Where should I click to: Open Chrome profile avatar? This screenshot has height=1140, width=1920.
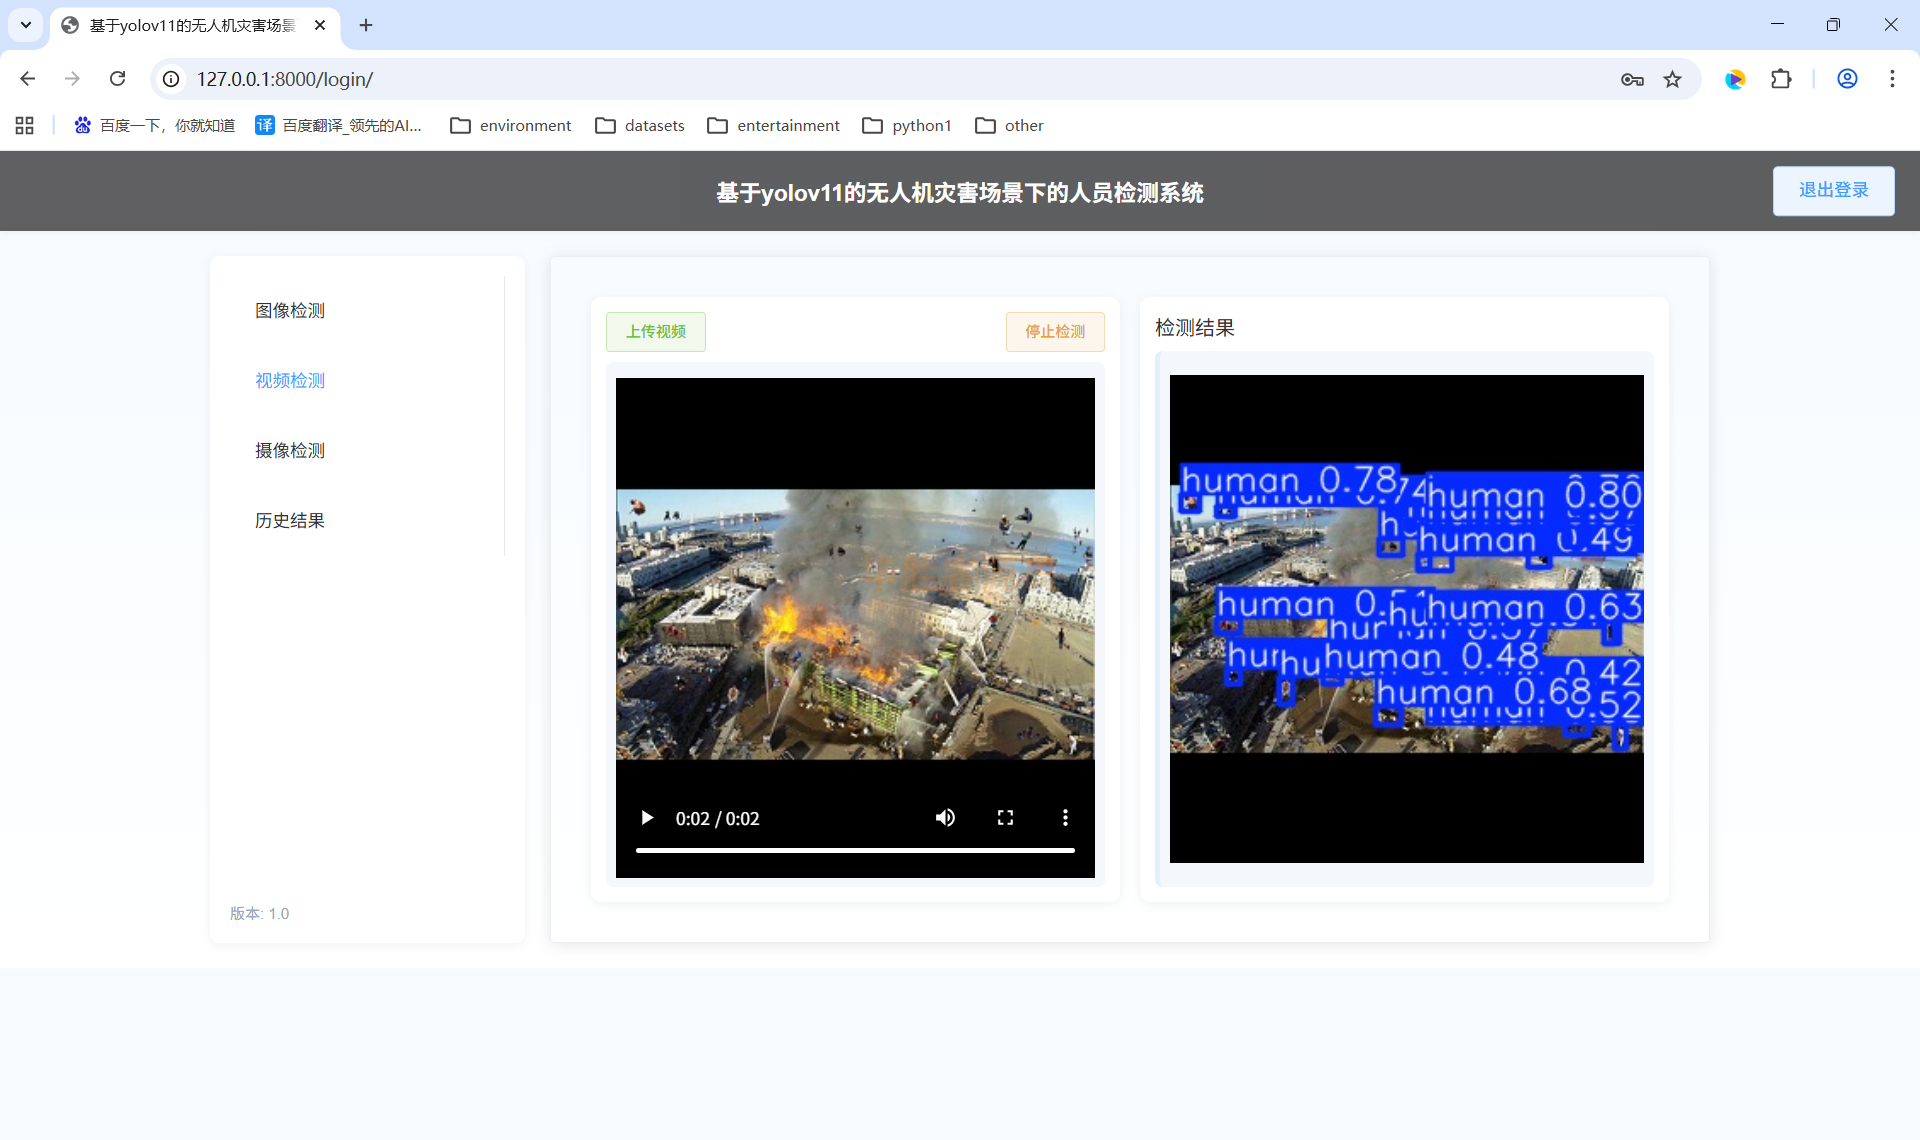pyautogui.click(x=1847, y=79)
